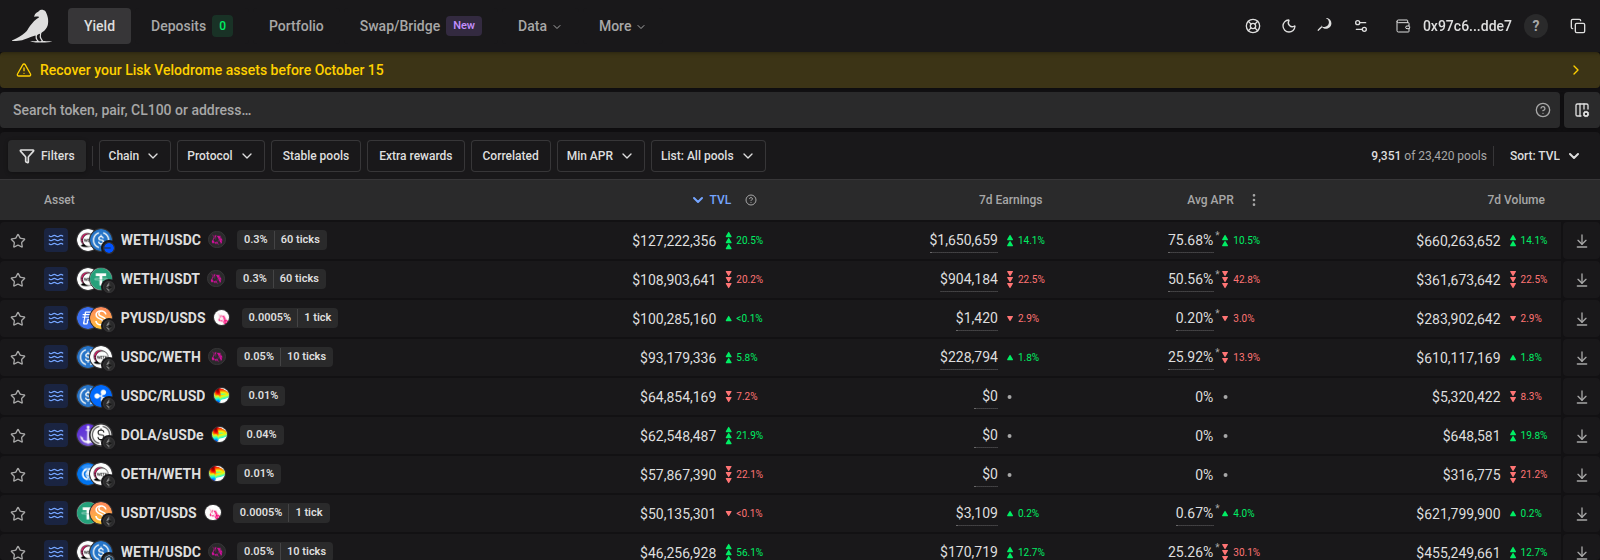
Task: Open the Min APR dropdown
Action: pos(601,156)
